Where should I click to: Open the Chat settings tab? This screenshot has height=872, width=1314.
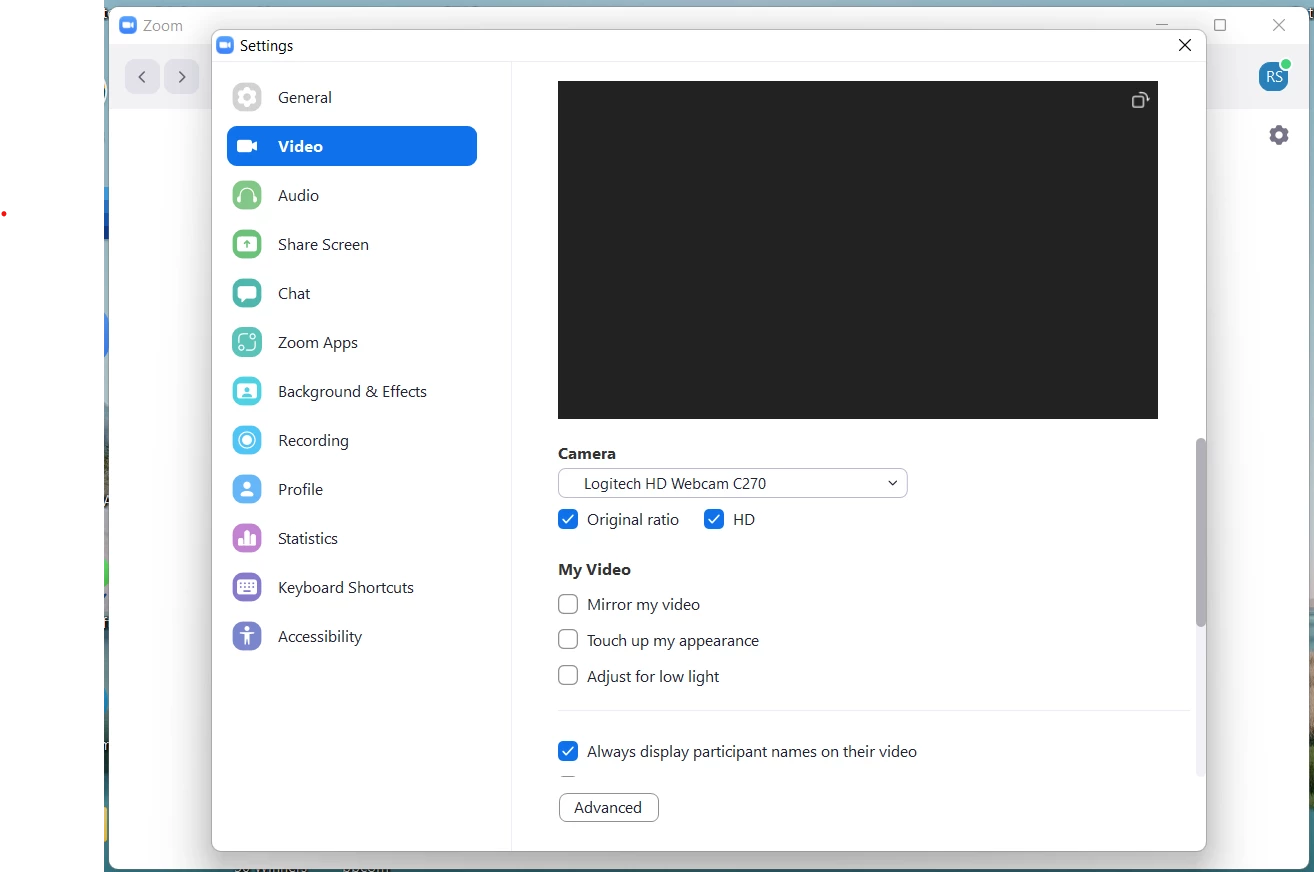[352, 293]
